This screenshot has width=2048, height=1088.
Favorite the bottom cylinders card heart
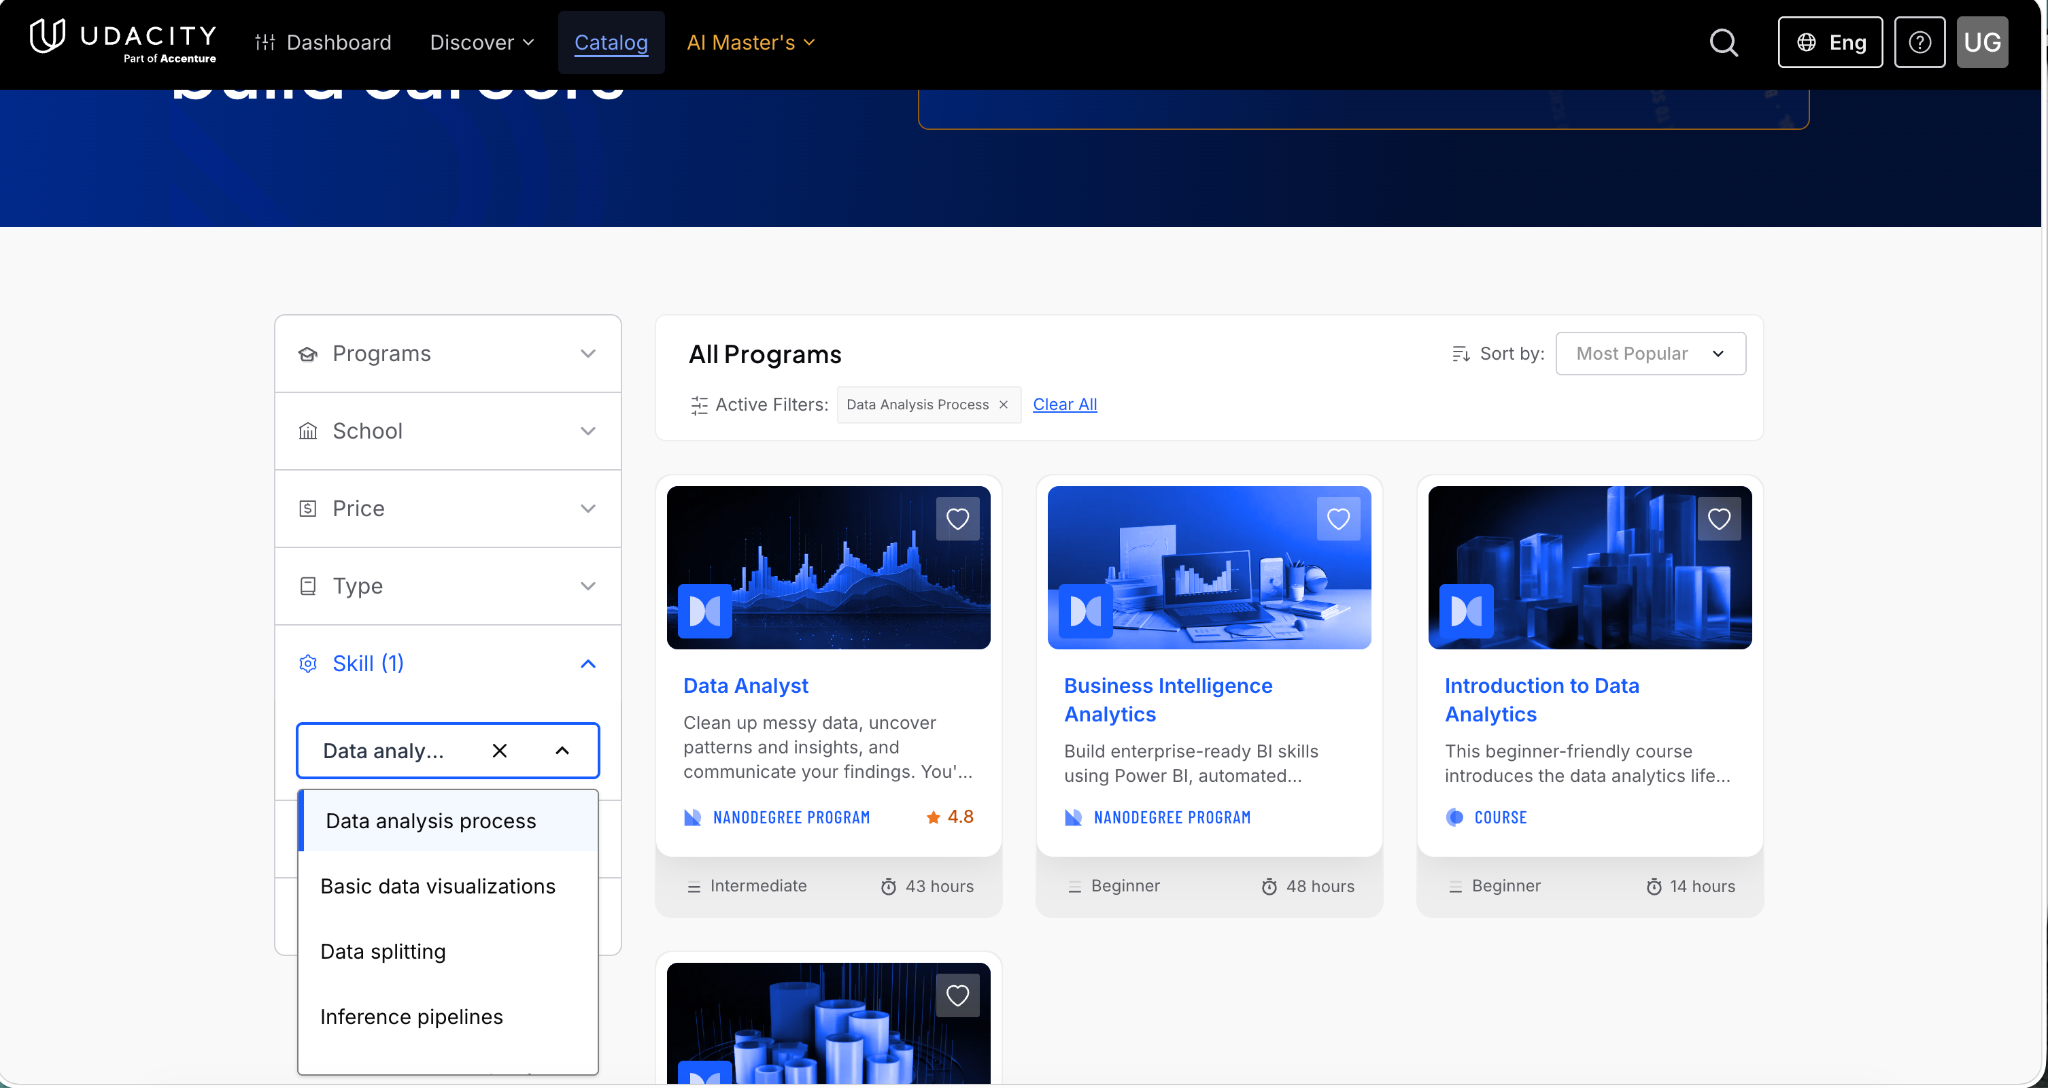958,996
